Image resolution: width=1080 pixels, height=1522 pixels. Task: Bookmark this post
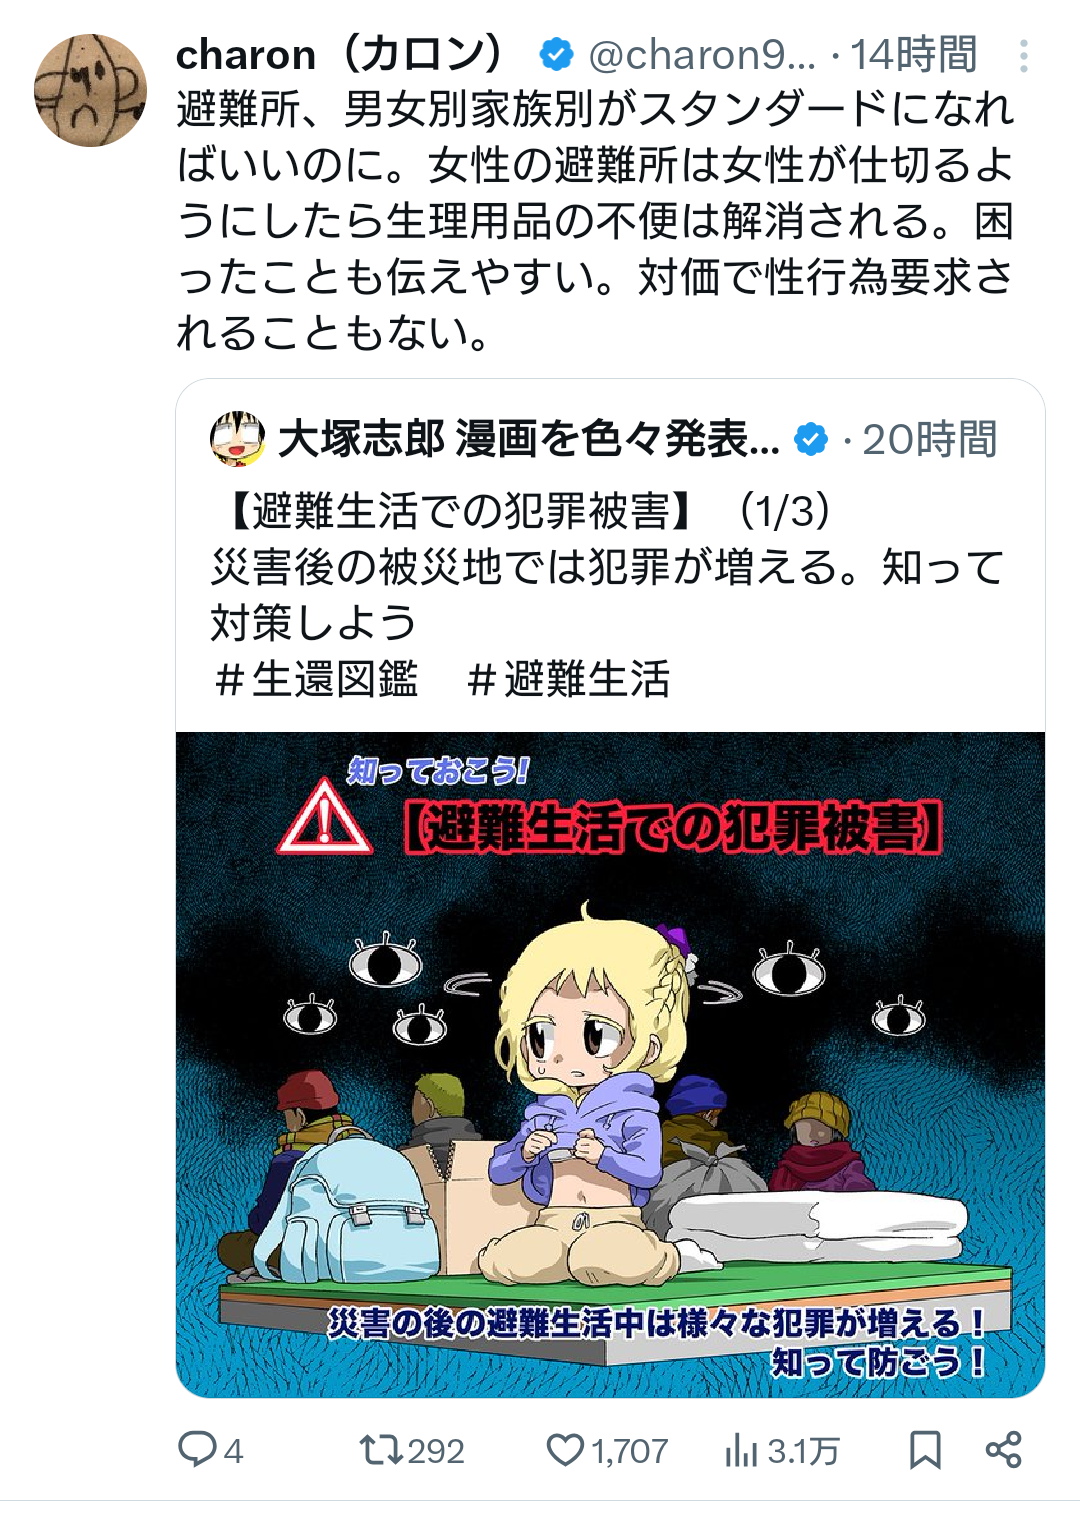pyautogui.click(x=925, y=1449)
